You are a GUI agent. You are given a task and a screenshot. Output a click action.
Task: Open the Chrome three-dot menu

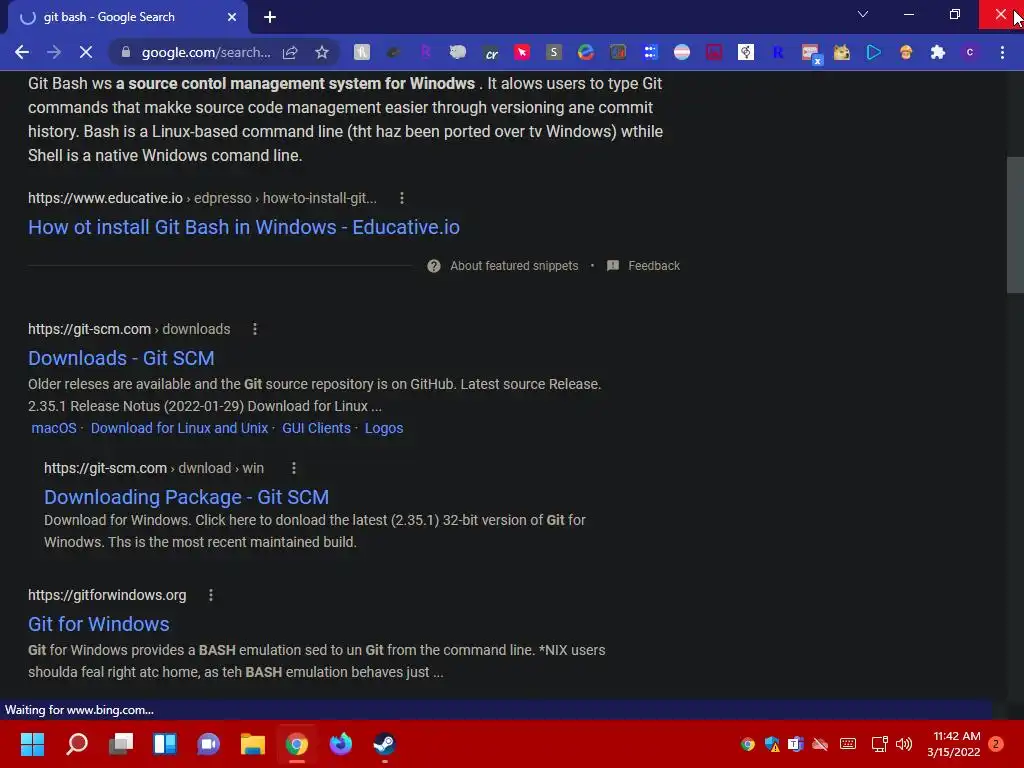click(1002, 52)
